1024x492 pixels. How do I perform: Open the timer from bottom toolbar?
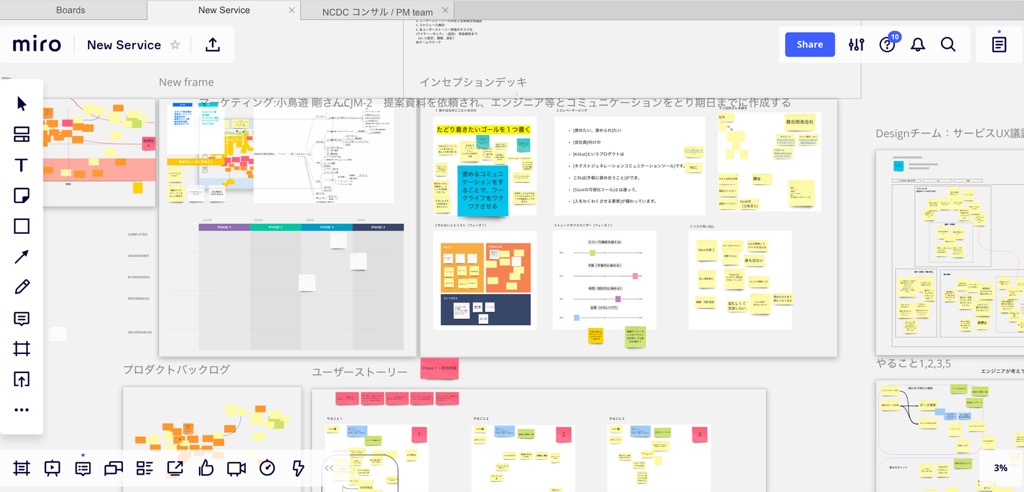click(x=267, y=468)
